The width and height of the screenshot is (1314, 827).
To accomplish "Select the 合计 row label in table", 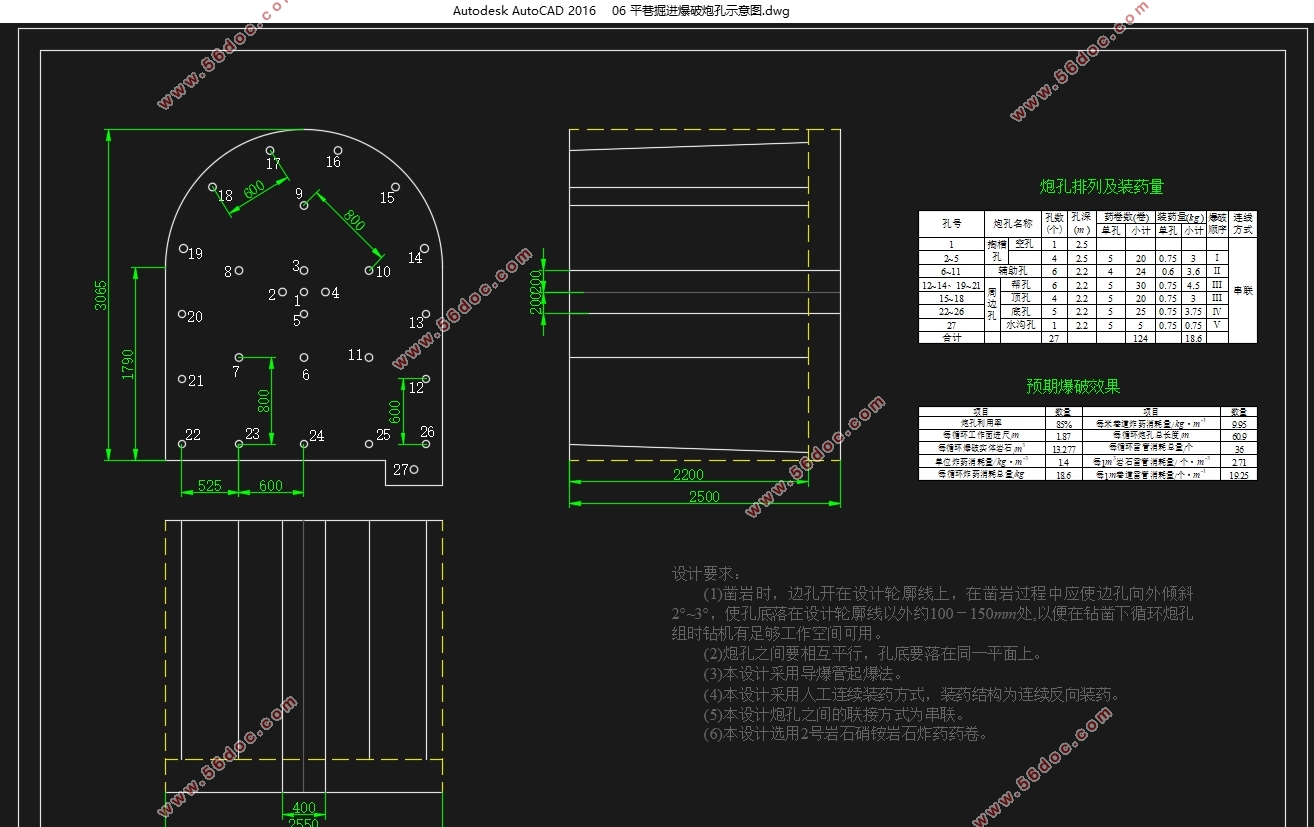I will pos(952,338).
